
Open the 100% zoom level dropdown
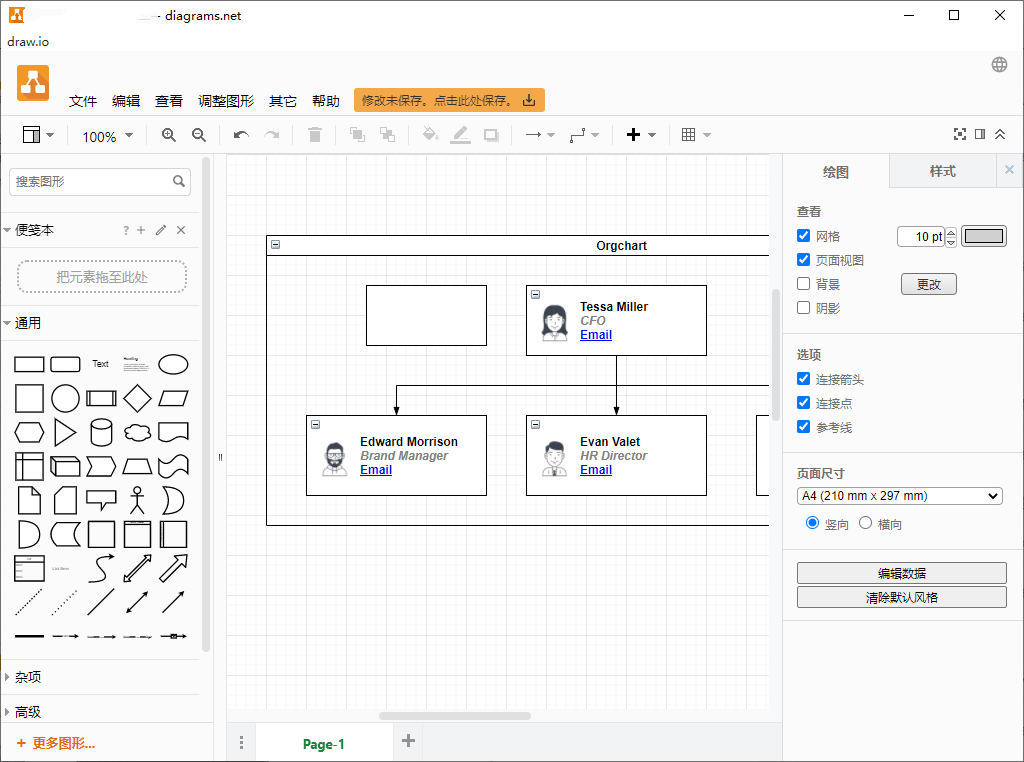(x=107, y=136)
